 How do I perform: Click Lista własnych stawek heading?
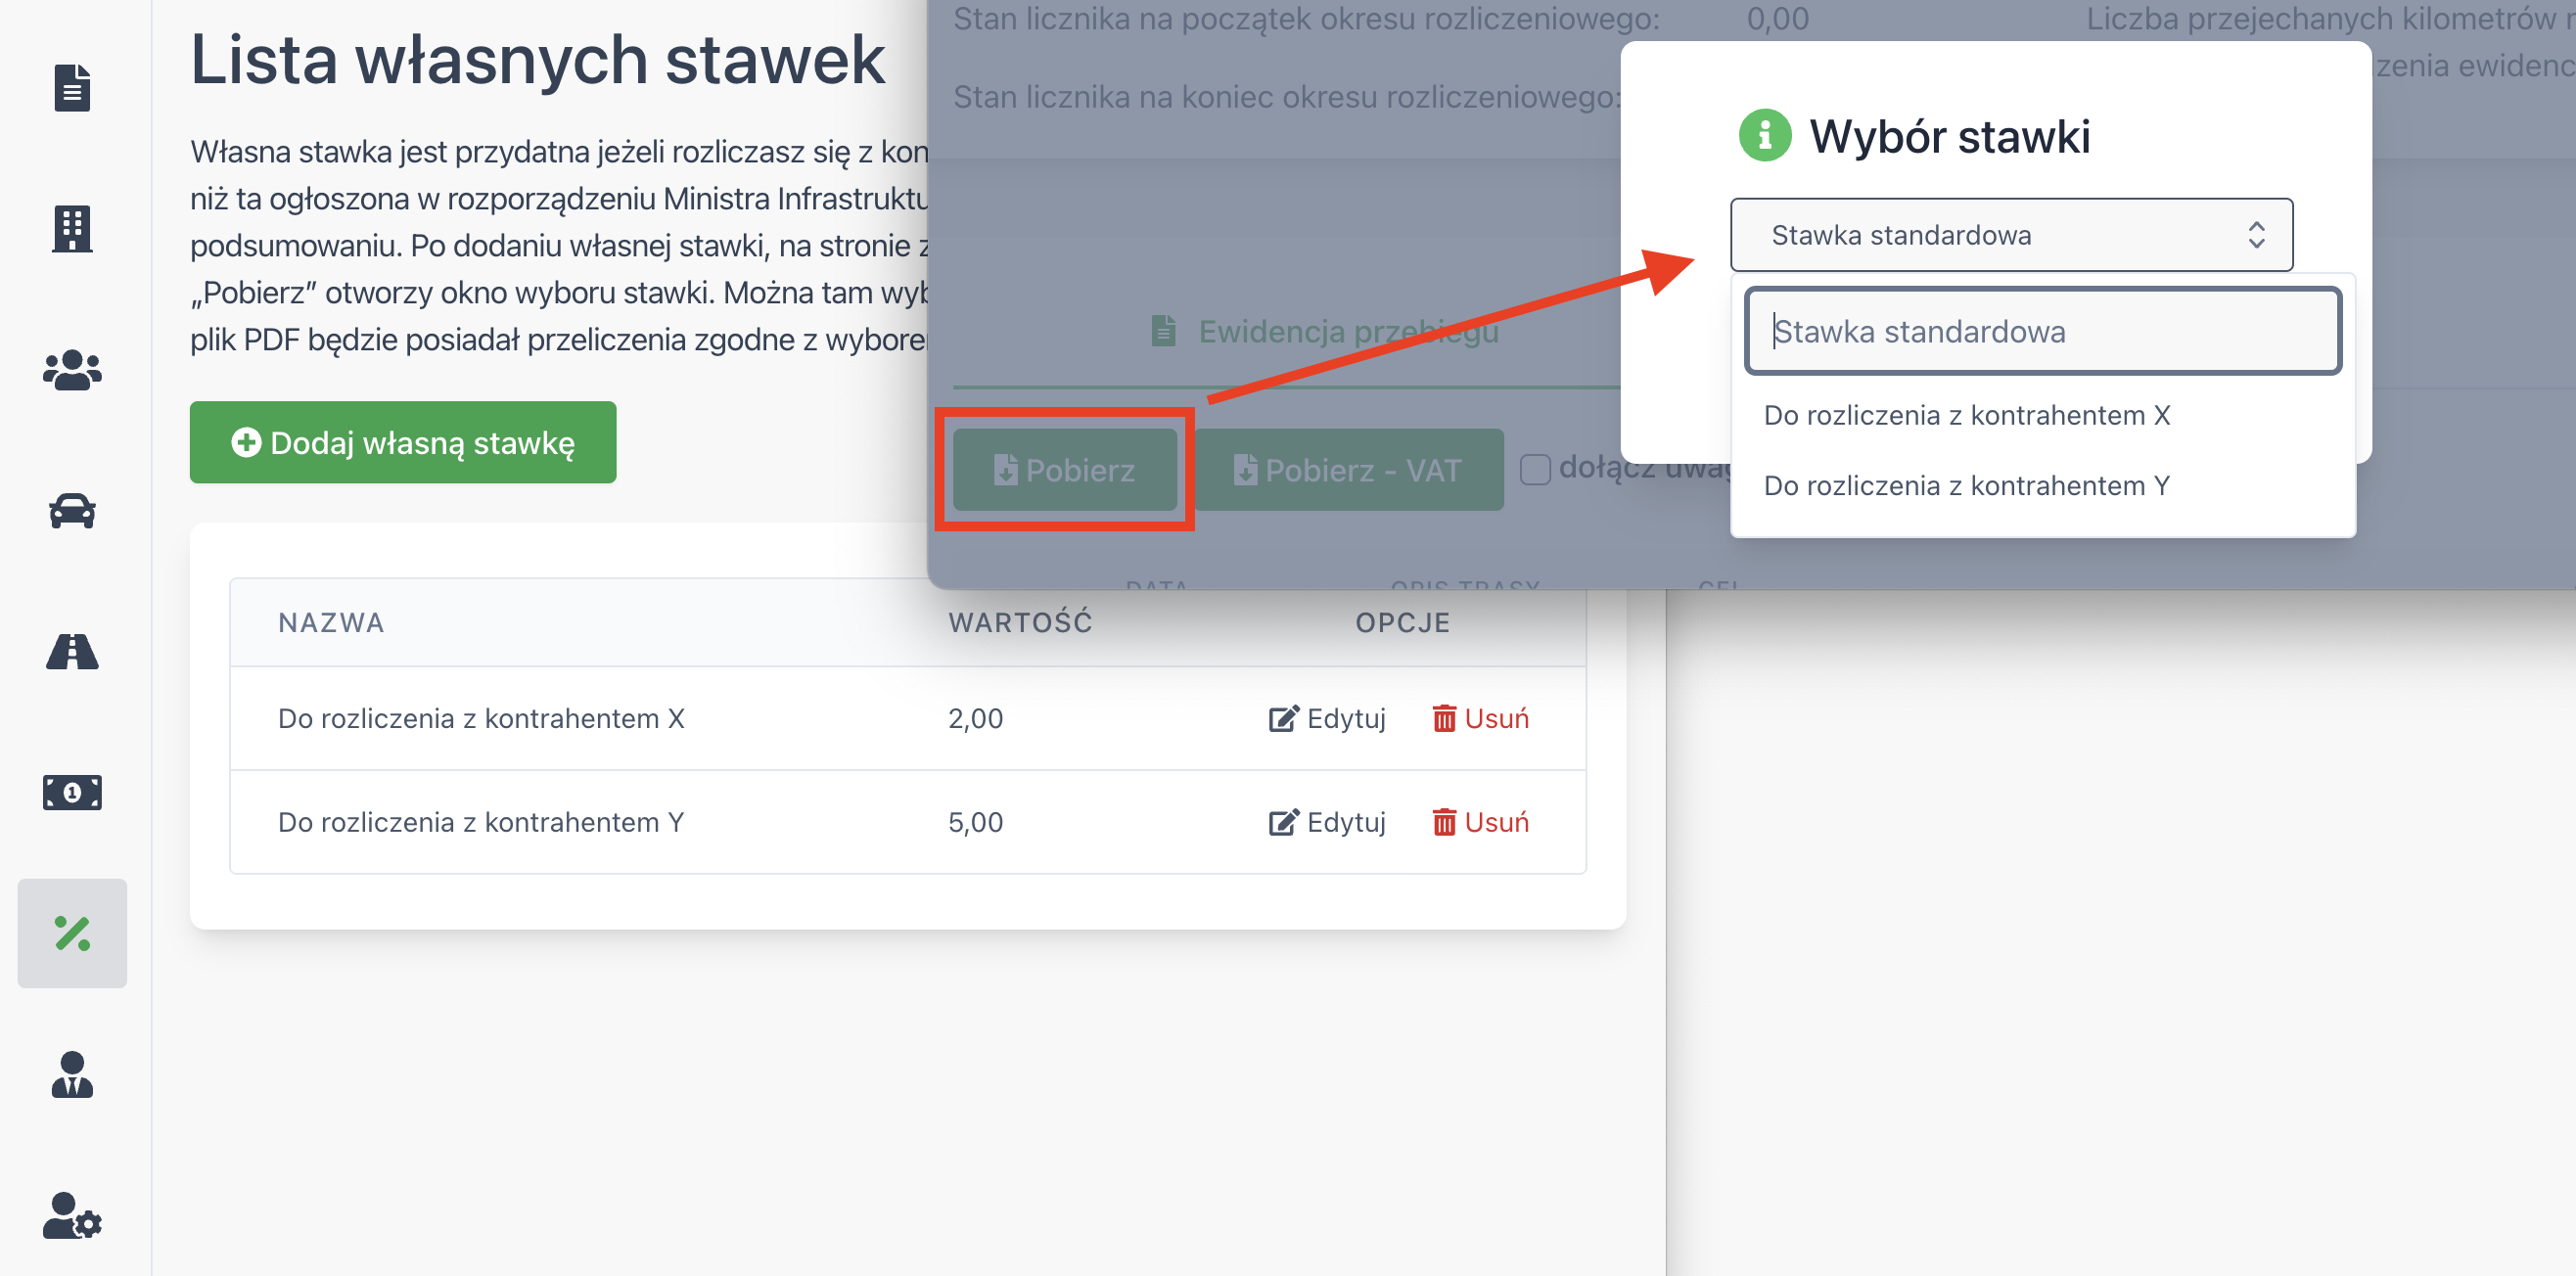(537, 59)
